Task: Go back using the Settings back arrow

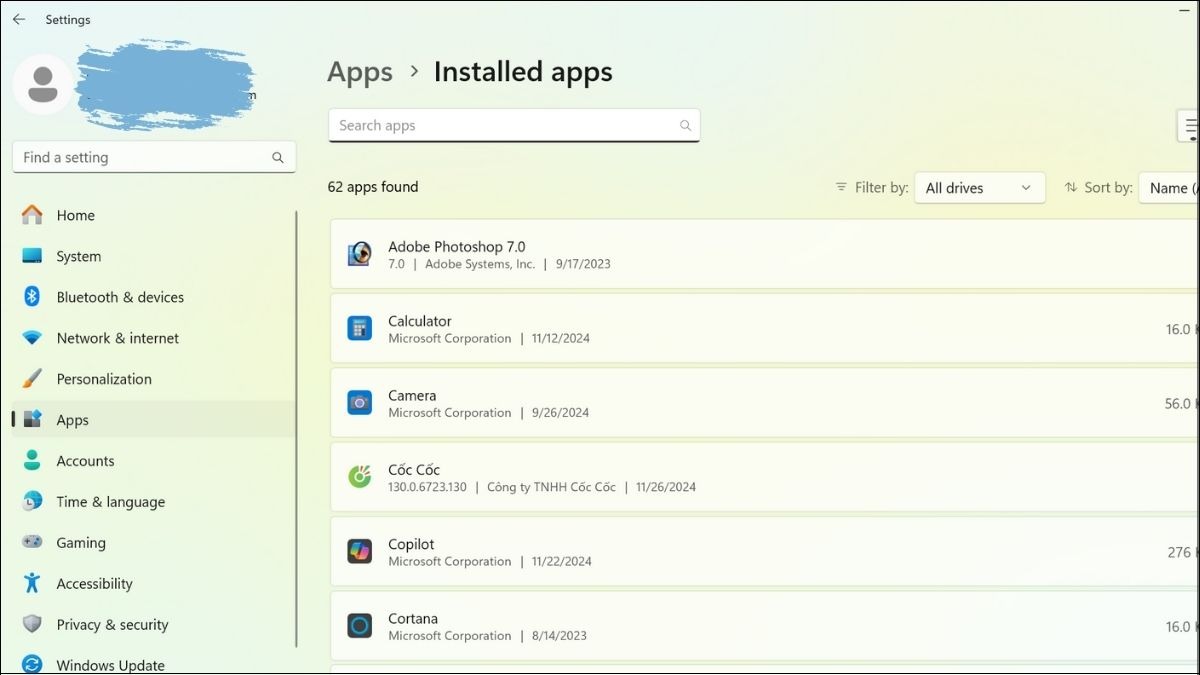Action: pos(19,19)
